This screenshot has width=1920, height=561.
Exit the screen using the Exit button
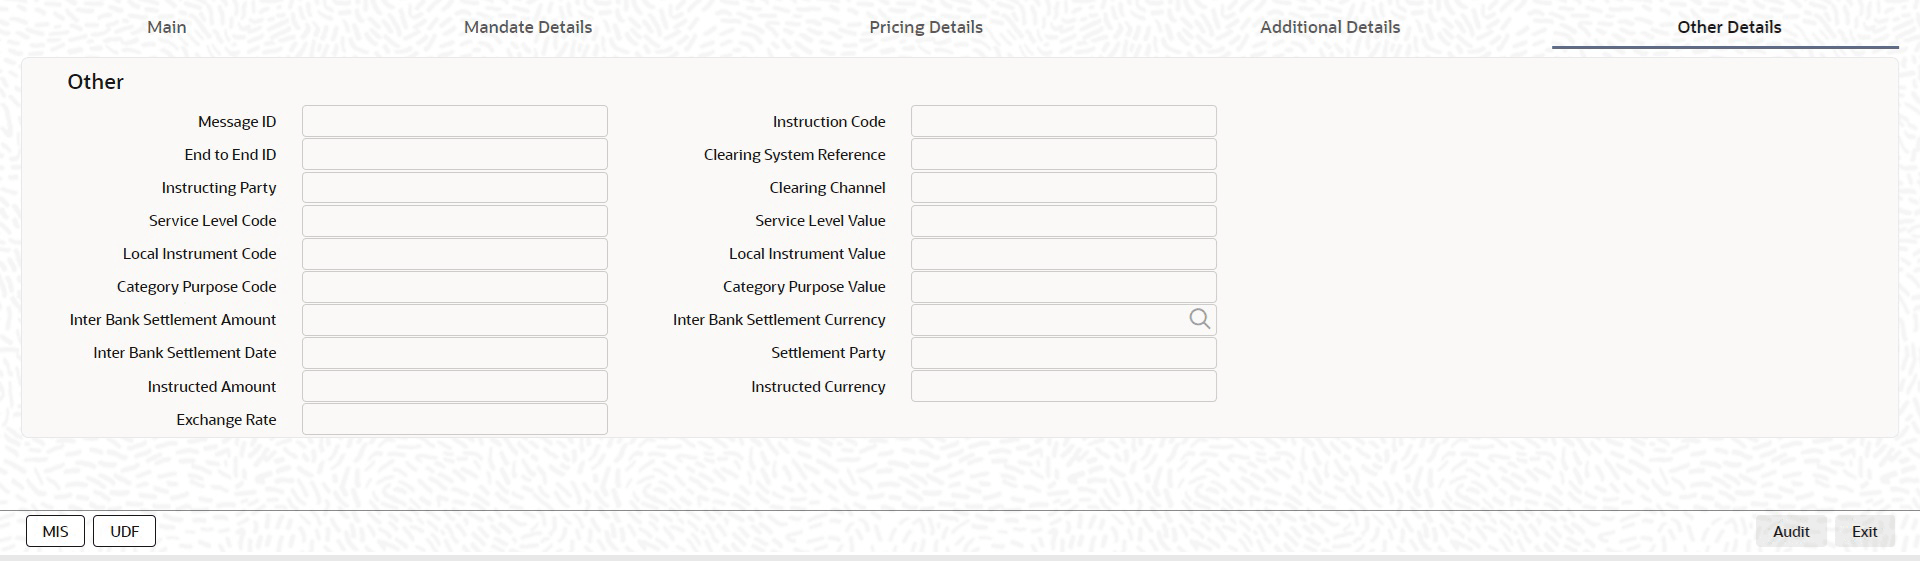click(1864, 531)
